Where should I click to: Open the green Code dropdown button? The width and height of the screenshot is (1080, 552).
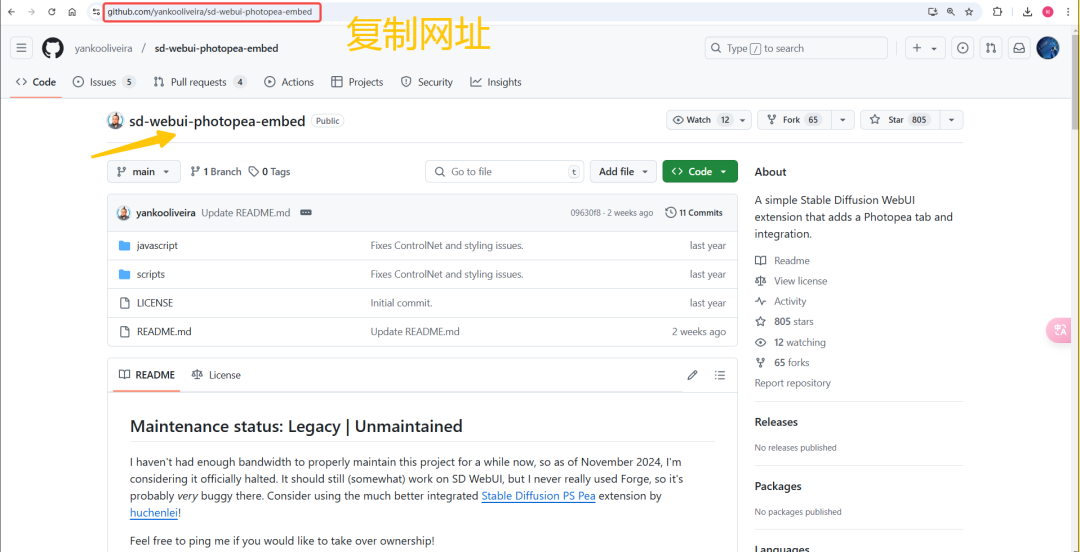700,172
